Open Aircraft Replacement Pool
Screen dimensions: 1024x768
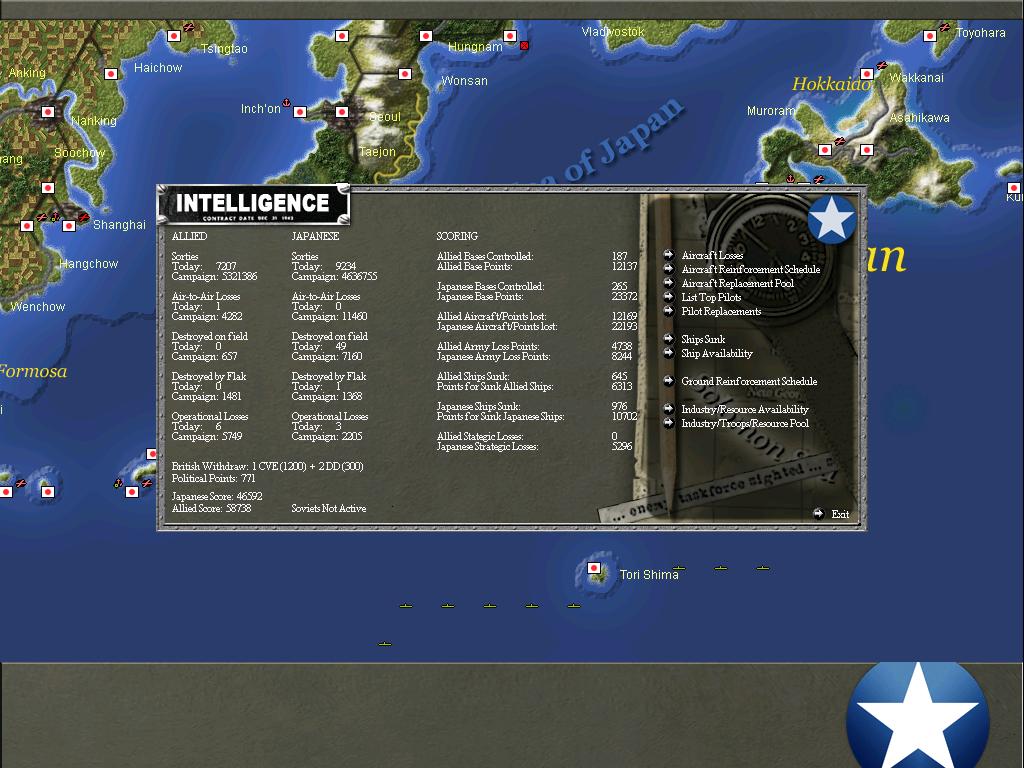coord(737,283)
